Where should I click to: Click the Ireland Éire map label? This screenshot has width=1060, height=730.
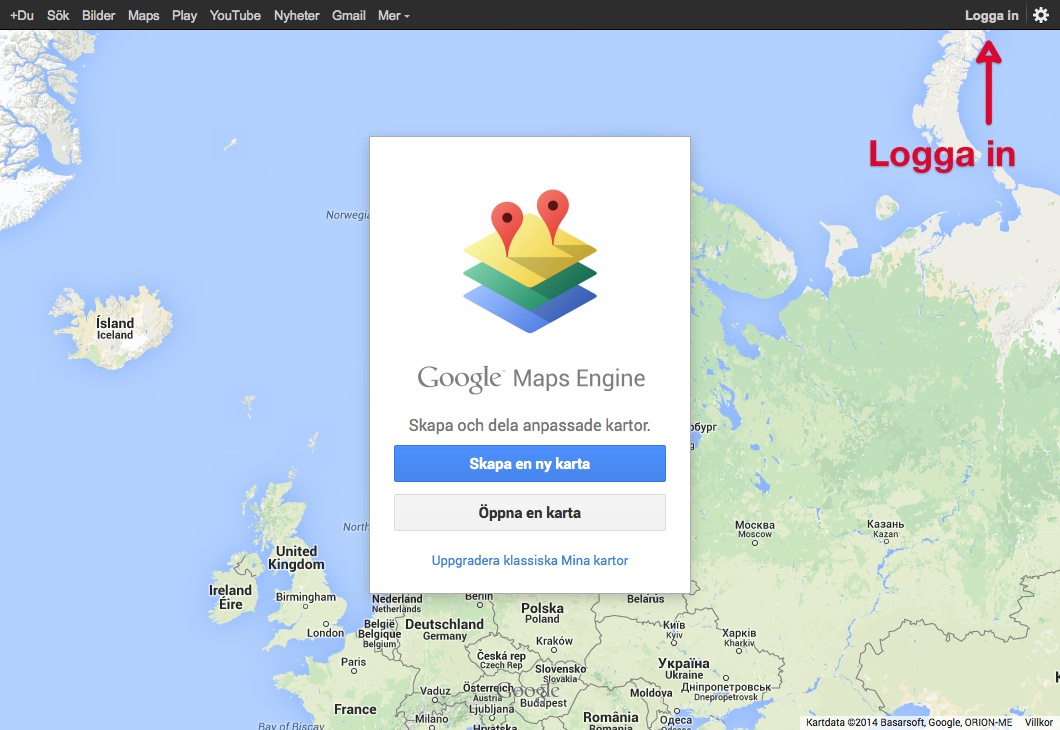click(231, 597)
